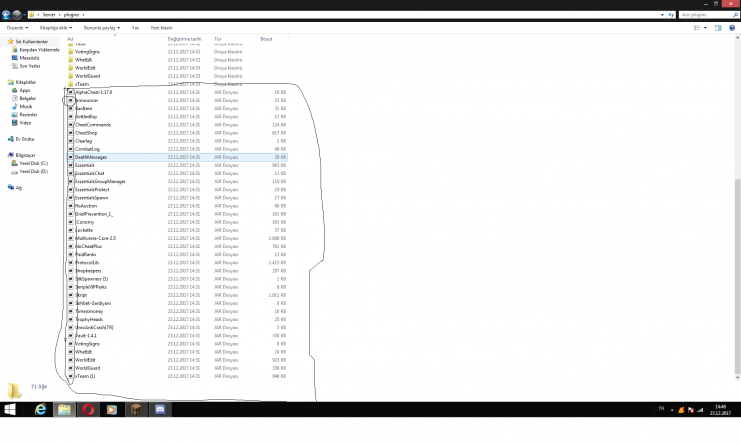The image size is (741, 445).
Task: Sort by the 'Boyut' column header
Action: pyautogui.click(x=267, y=39)
